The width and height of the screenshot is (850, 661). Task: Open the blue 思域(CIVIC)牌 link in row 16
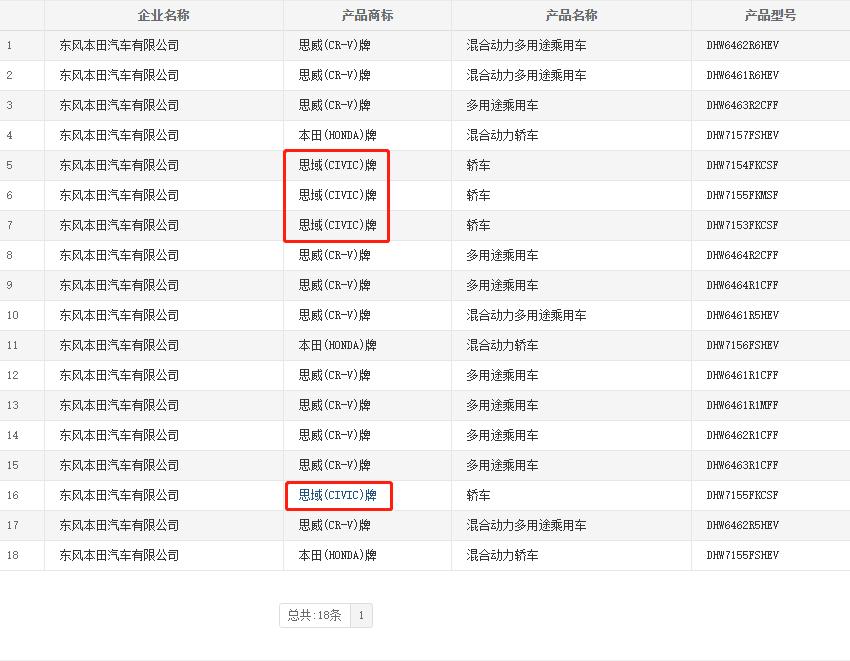point(338,495)
